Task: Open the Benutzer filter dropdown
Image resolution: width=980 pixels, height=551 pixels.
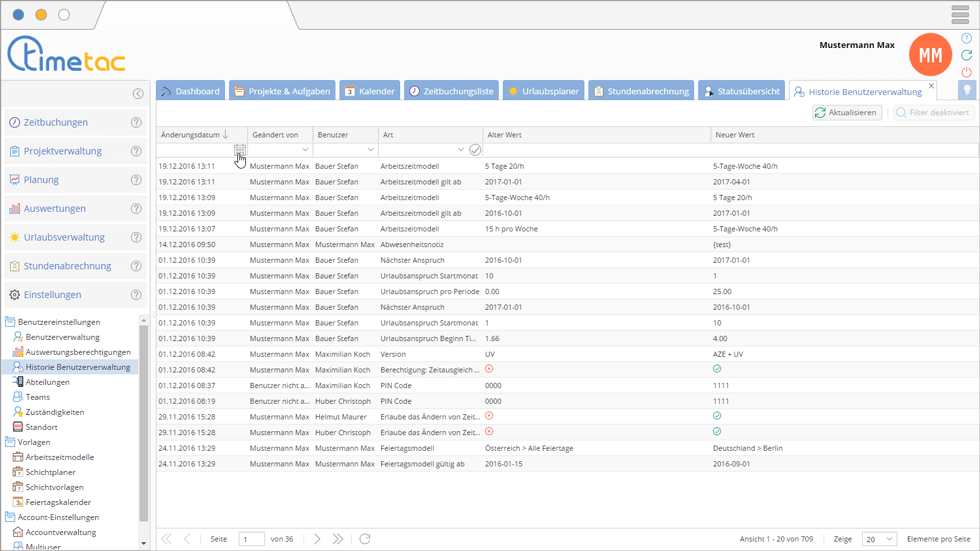Action: [x=370, y=150]
